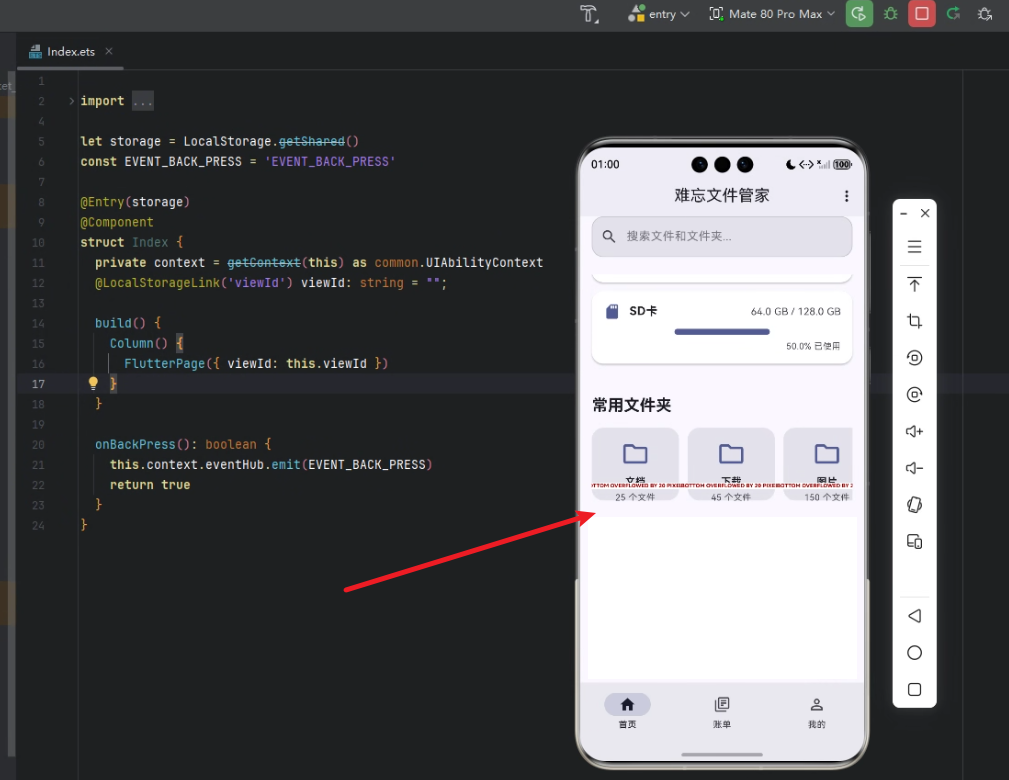Click the emulator Back triangle button

pyautogui.click(x=914, y=616)
